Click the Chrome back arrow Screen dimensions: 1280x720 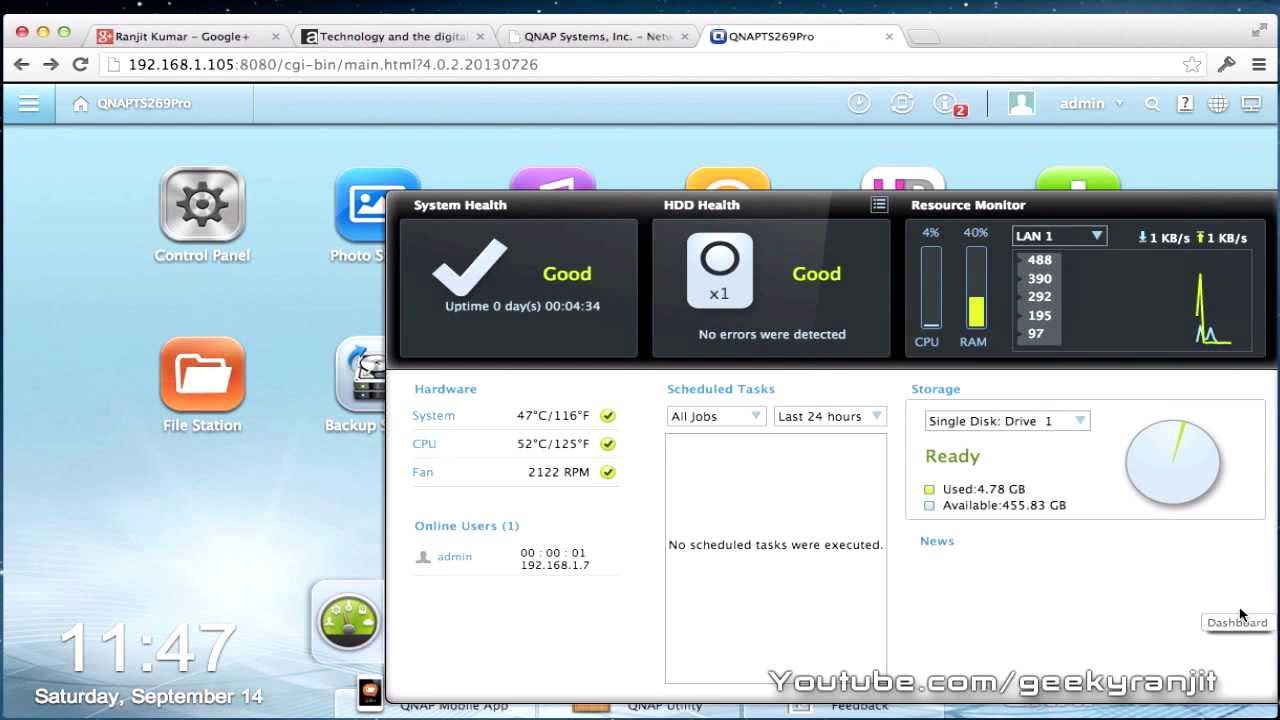pos(21,64)
